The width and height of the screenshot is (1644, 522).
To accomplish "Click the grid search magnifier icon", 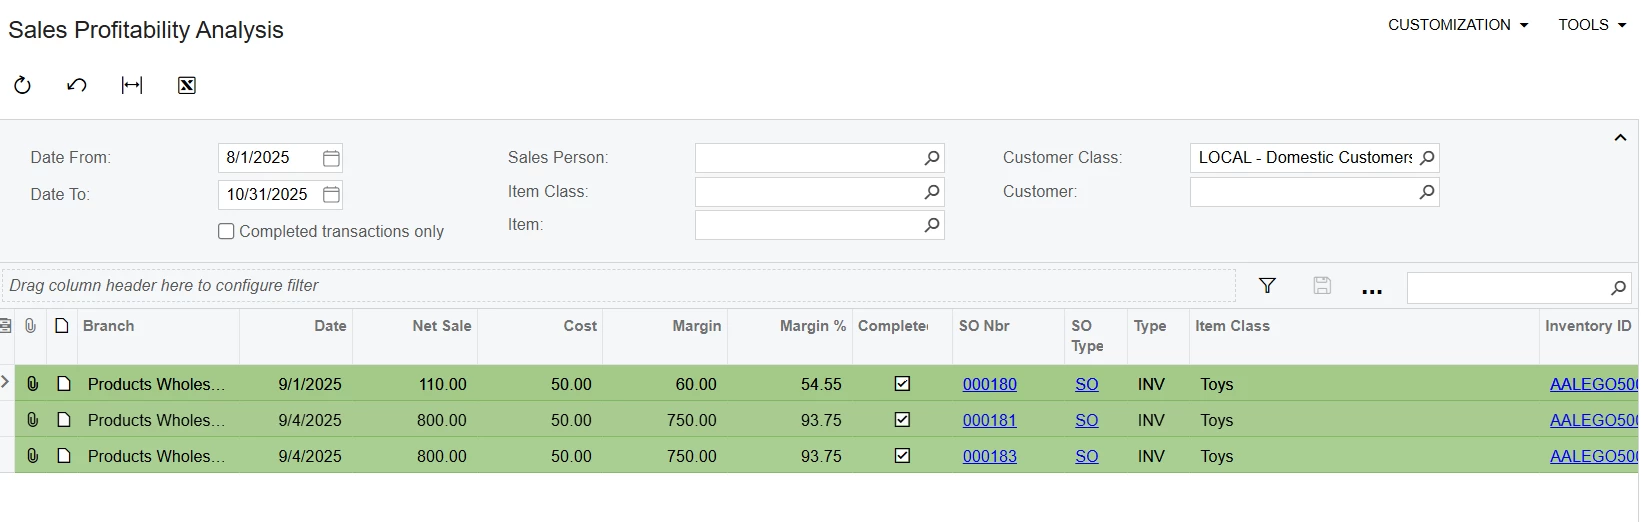I will [x=1618, y=288].
